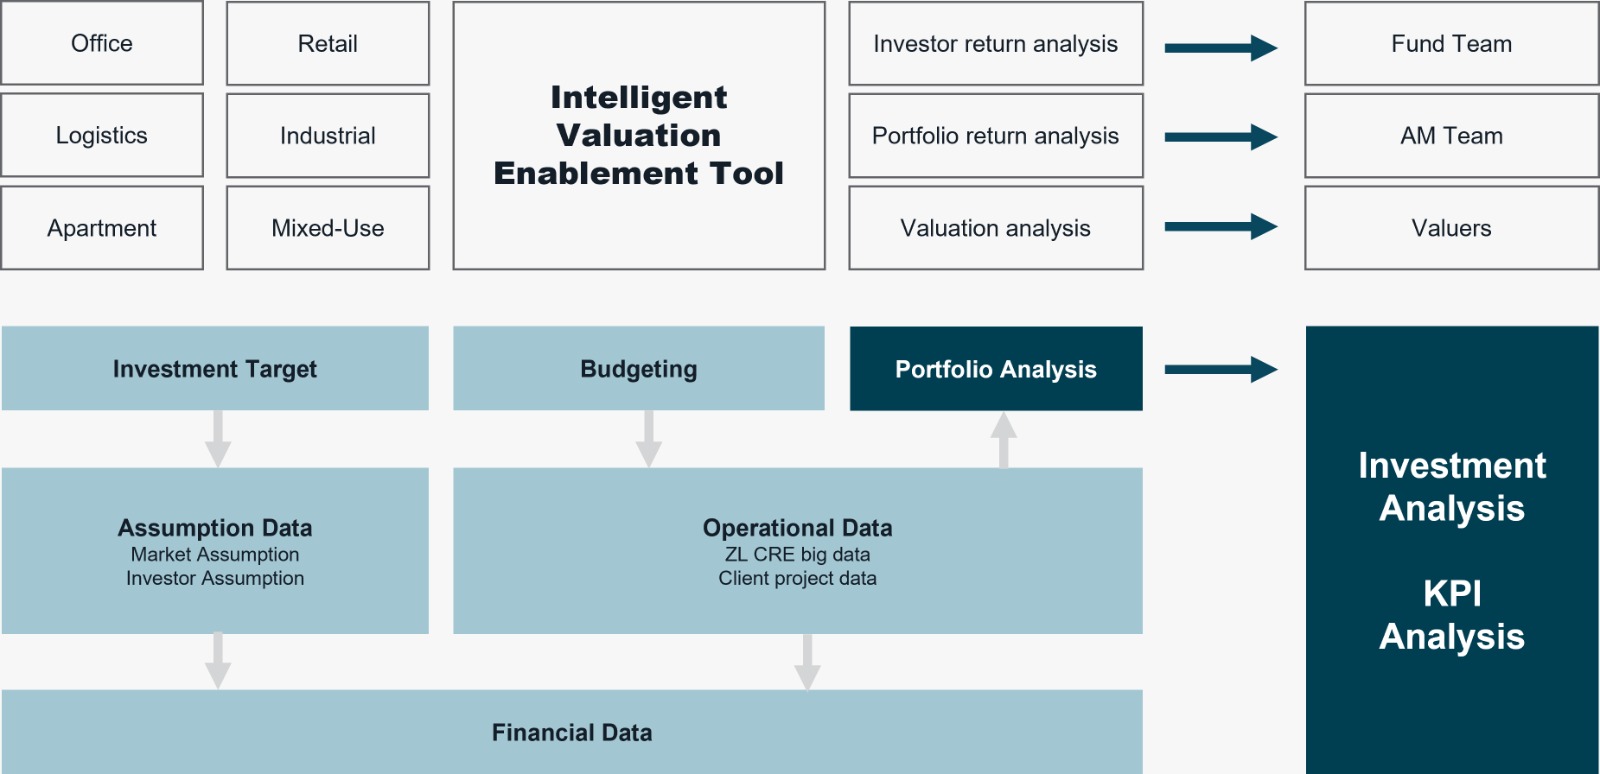Screen dimensions: 1600x774
Task: Choose the Logistics property type
Action: pos(102,135)
